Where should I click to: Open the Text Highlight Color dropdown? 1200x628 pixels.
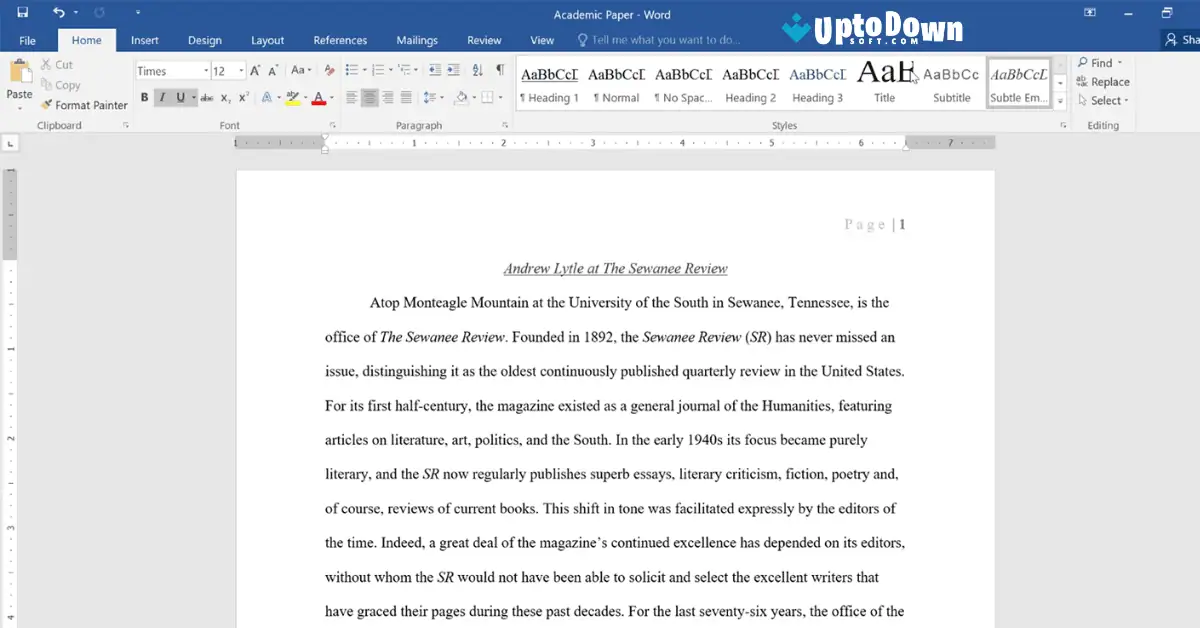click(305, 98)
